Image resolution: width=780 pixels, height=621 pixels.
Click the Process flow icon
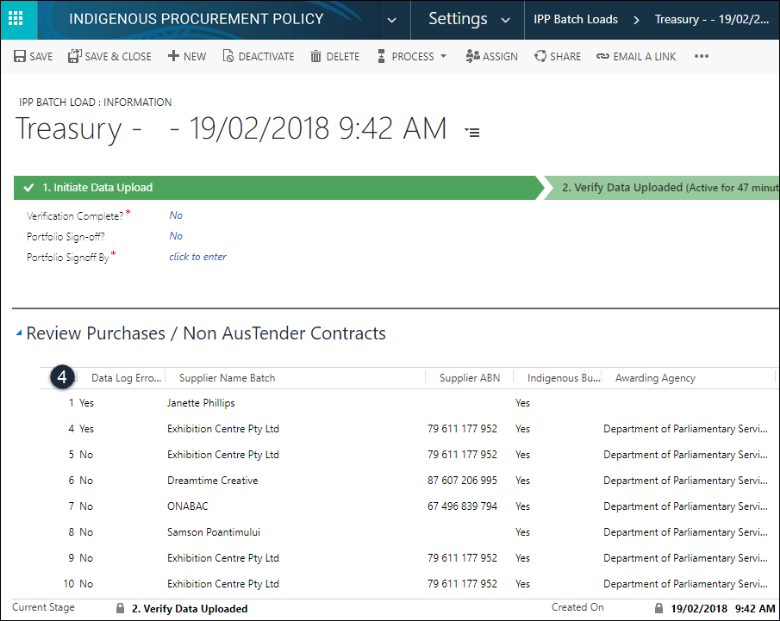(x=381, y=56)
